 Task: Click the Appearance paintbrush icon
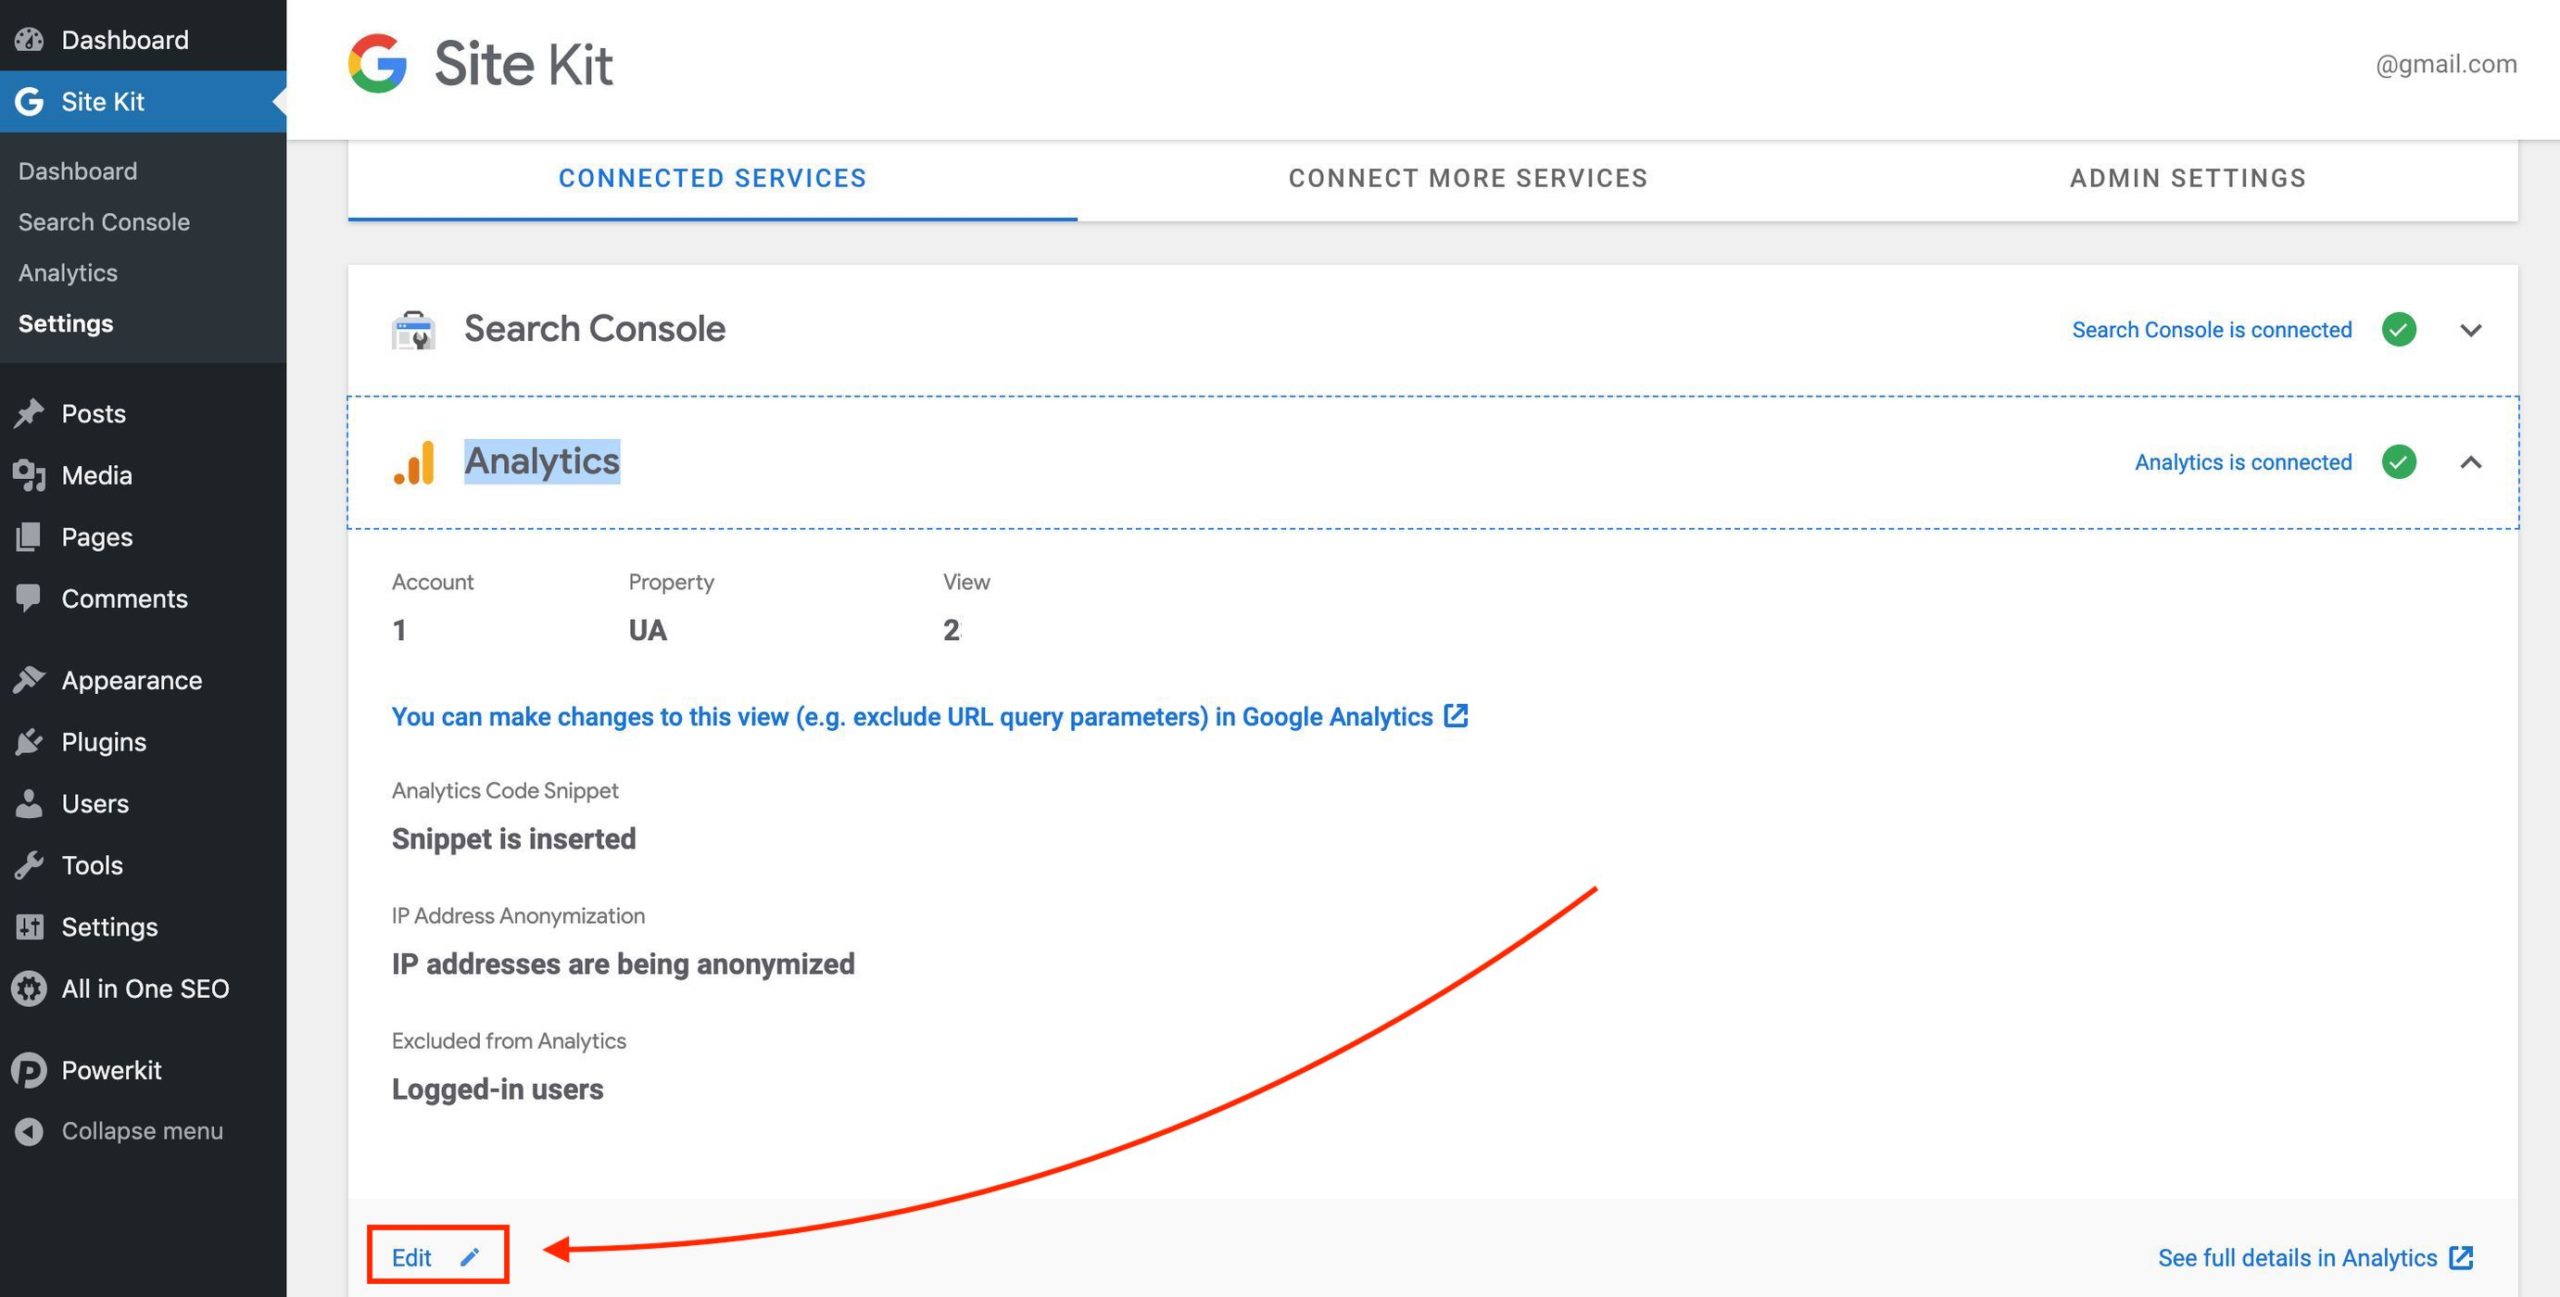tap(29, 680)
